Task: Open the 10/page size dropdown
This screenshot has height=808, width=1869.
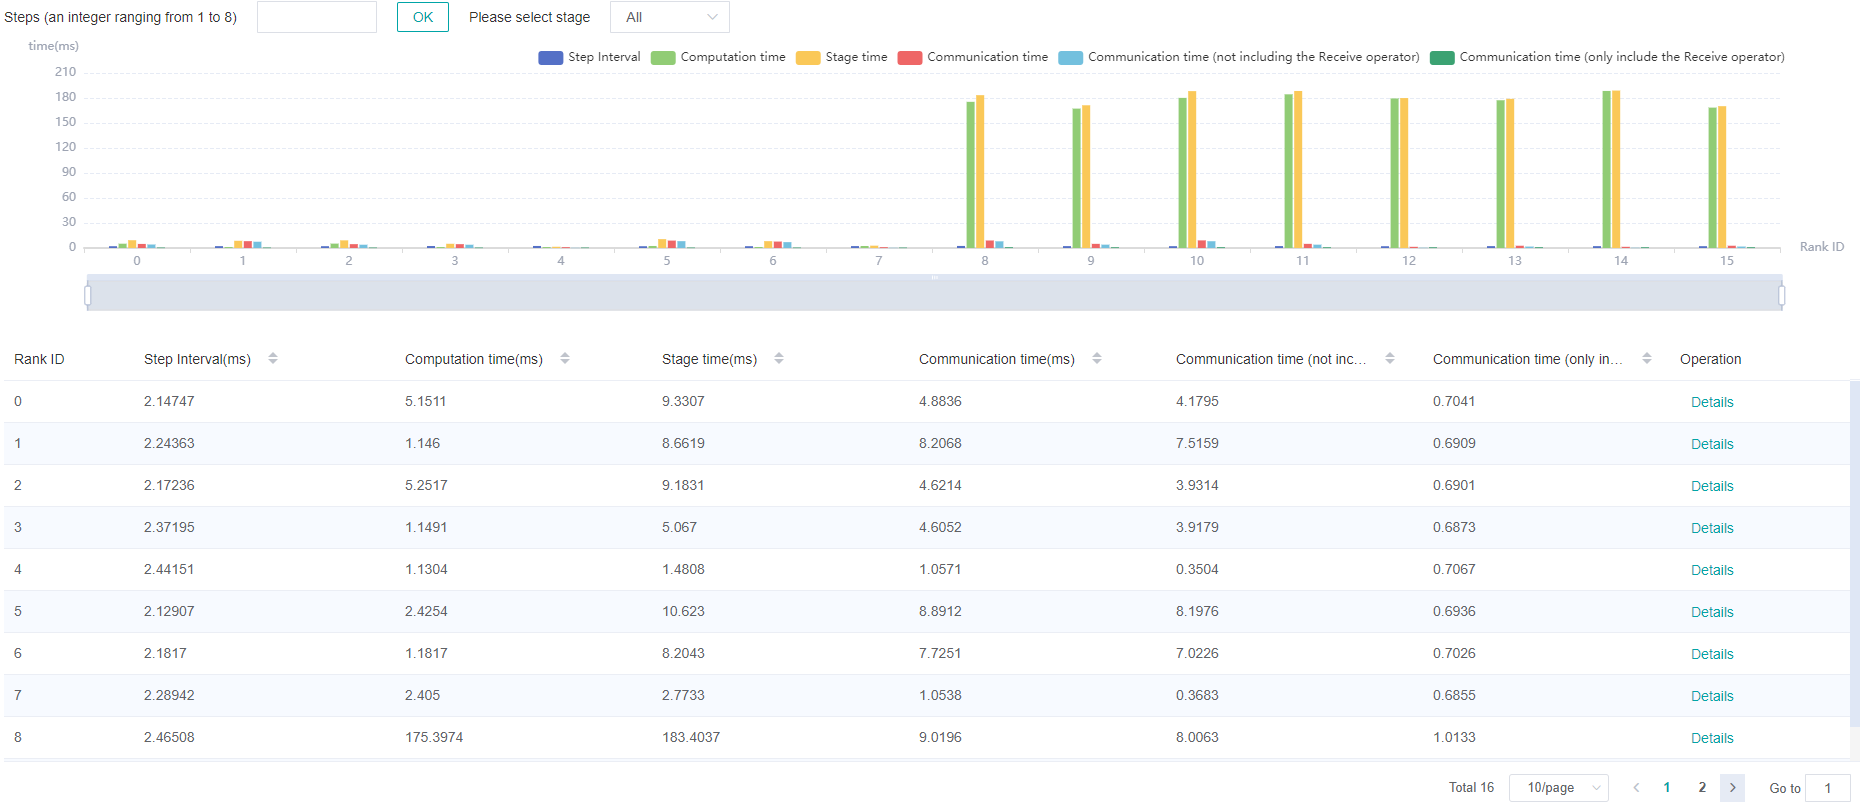Action: click(1558, 788)
